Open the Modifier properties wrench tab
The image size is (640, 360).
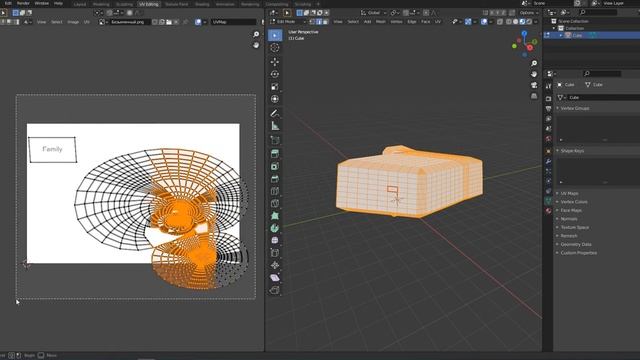(548, 161)
